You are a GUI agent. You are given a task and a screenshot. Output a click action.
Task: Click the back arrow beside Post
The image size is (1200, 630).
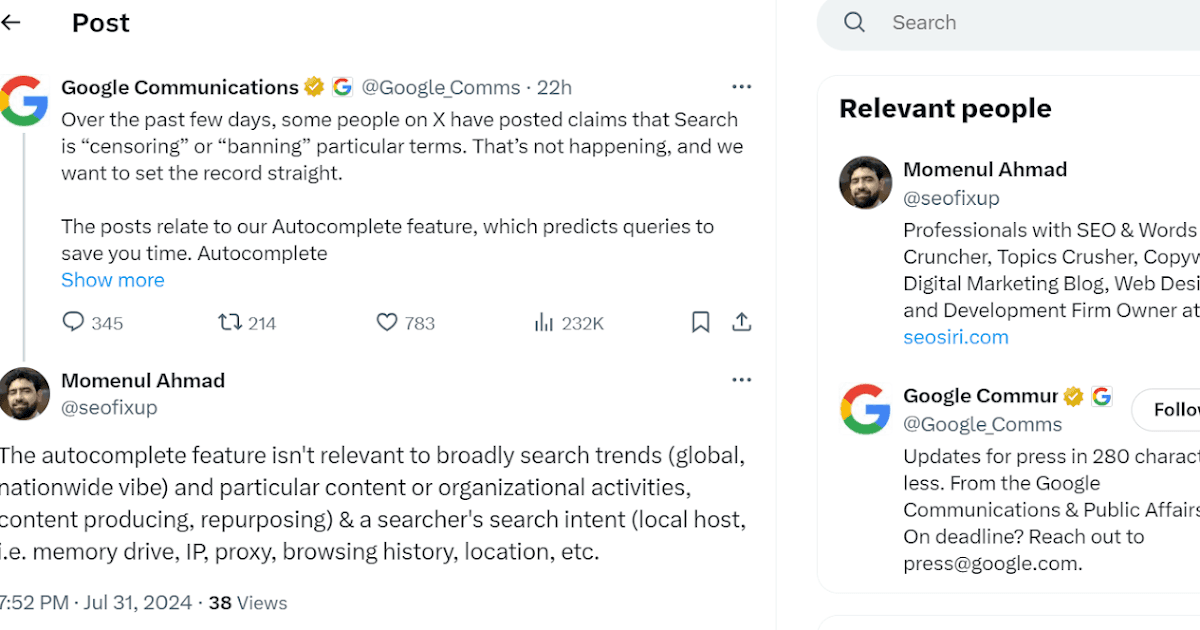(x=11, y=22)
